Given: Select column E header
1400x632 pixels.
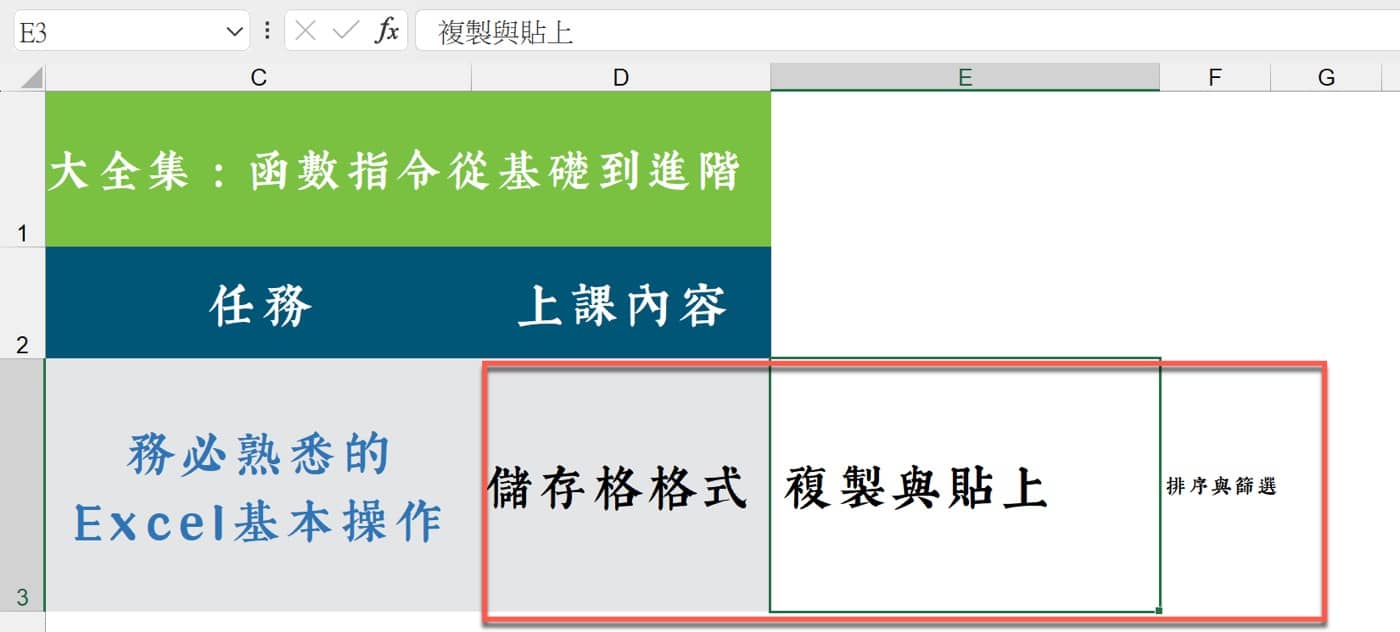Looking at the screenshot, I should coord(965,77).
